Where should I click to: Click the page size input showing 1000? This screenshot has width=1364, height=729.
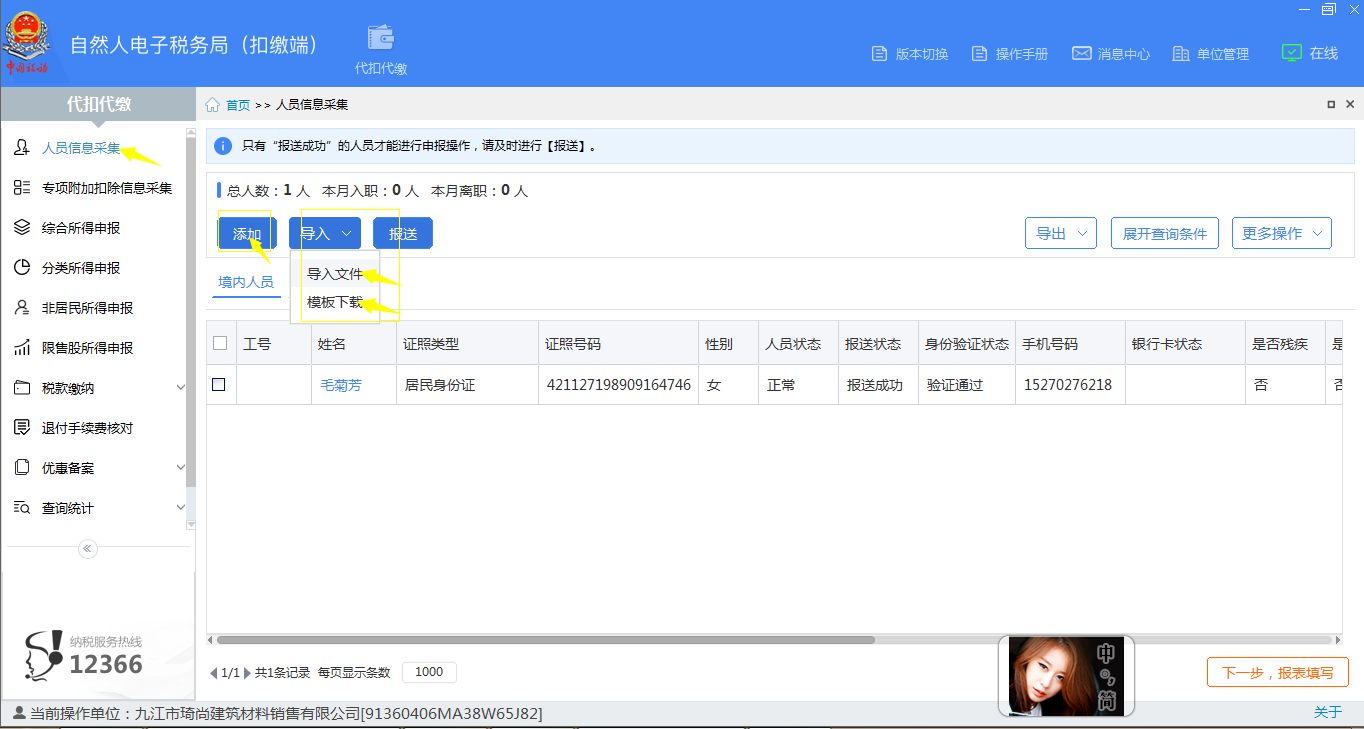[x=428, y=672]
